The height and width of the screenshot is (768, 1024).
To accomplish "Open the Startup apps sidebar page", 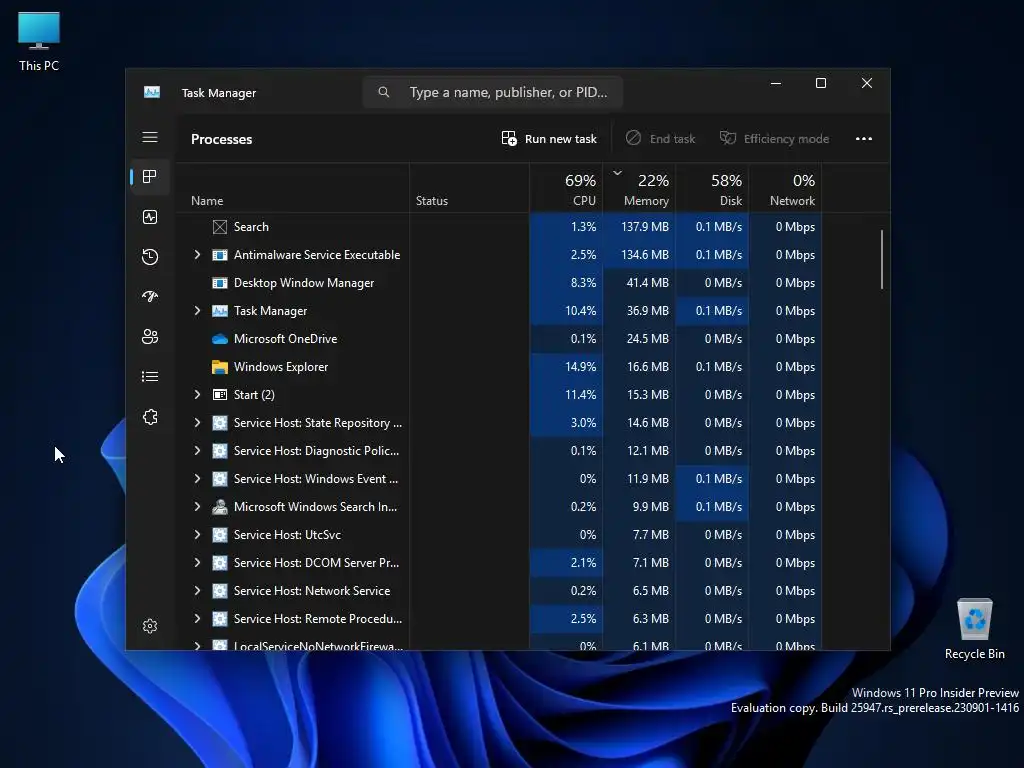I will click(150, 296).
